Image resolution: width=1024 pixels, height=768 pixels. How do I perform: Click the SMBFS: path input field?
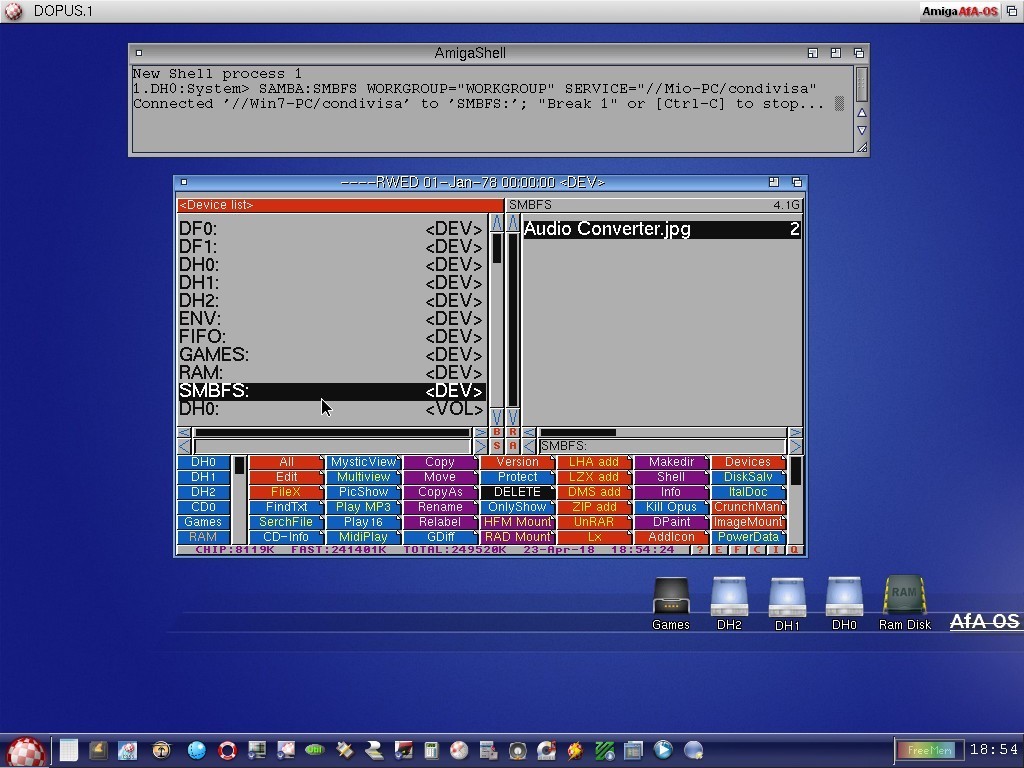tap(662, 446)
